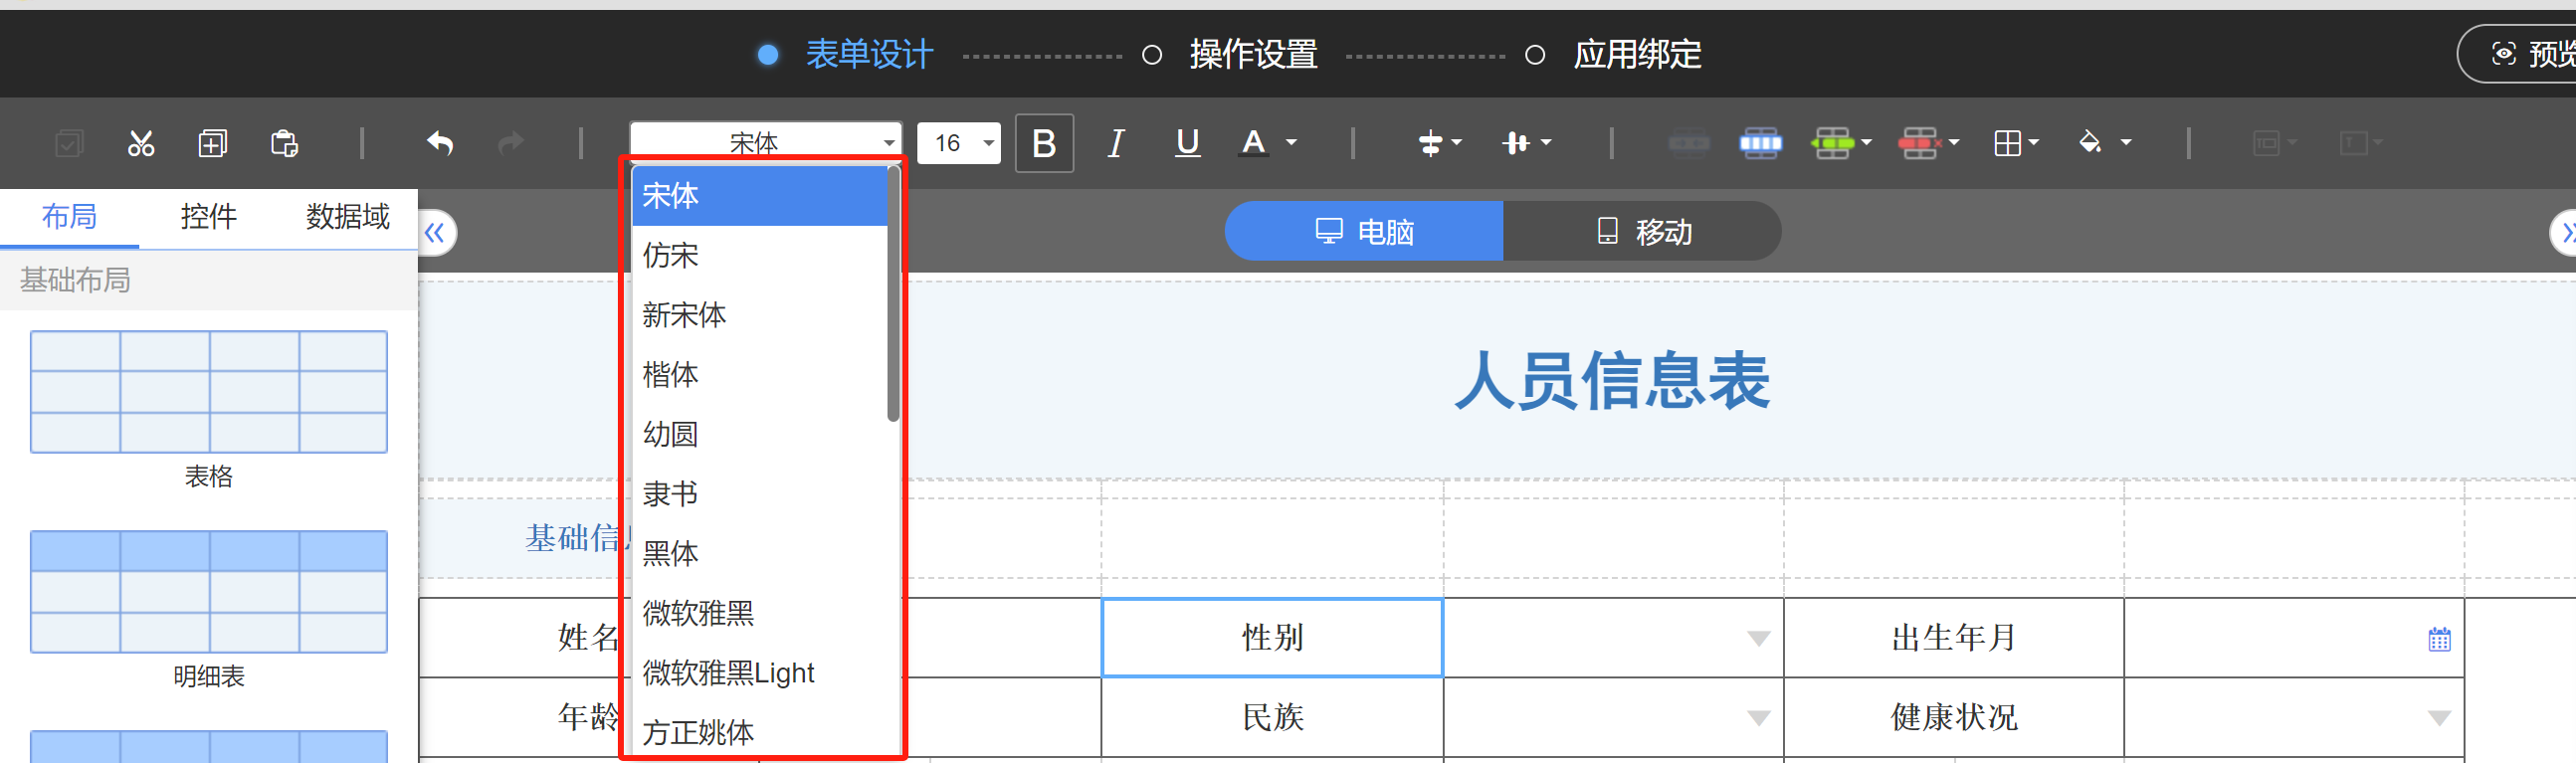Open the 数据域 tab
This screenshot has height=763, width=2576.
[348, 217]
